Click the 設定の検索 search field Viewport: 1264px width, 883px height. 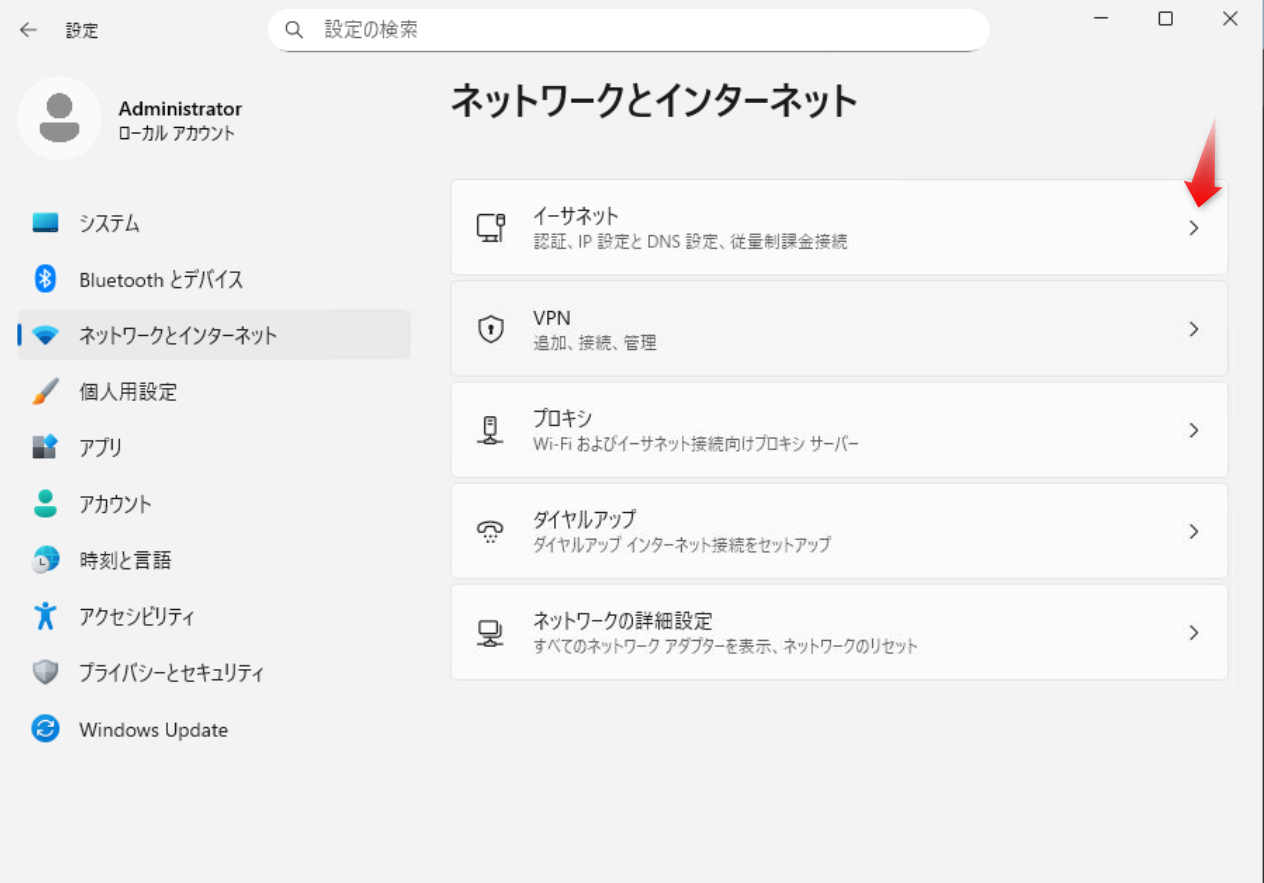click(640, 30)
